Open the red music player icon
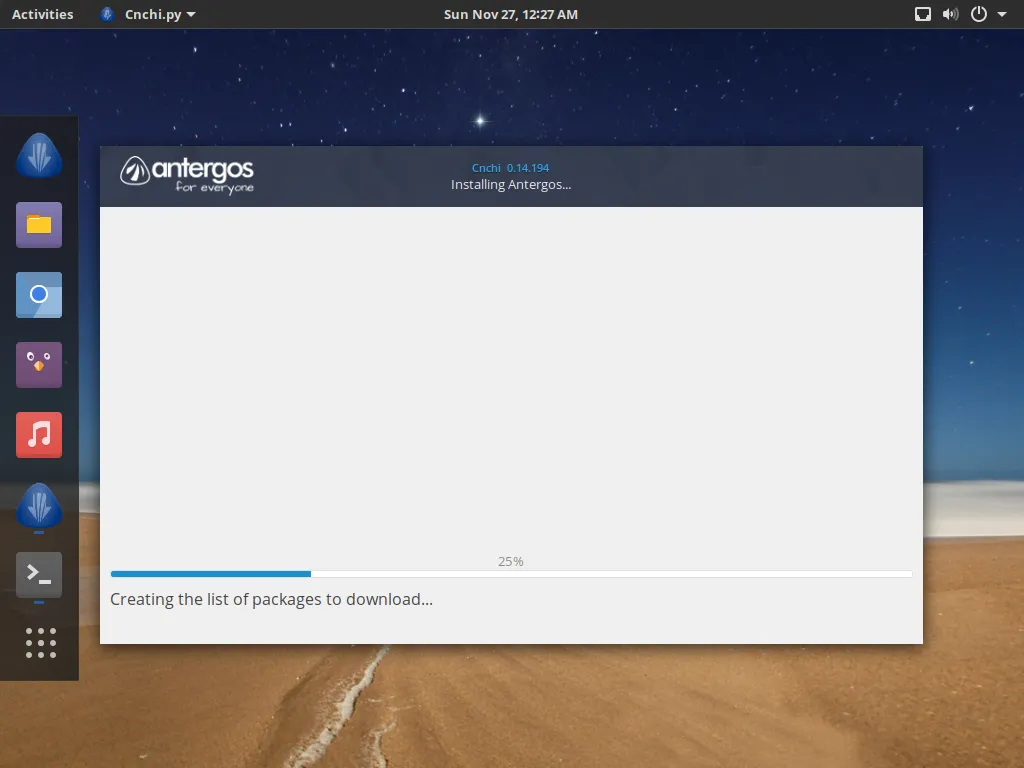The width and height of the screenshot is (1024, 768). point(39,435)
